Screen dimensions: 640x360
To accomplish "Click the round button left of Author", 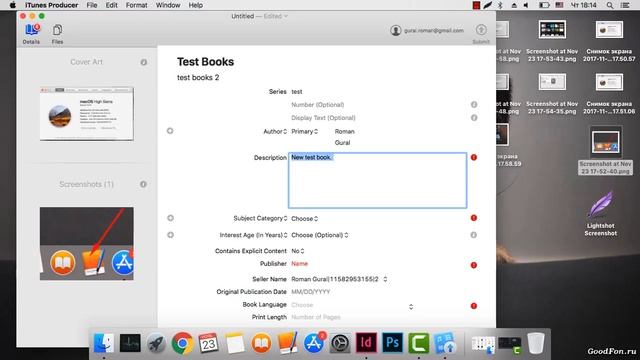I will pos(170,131).
